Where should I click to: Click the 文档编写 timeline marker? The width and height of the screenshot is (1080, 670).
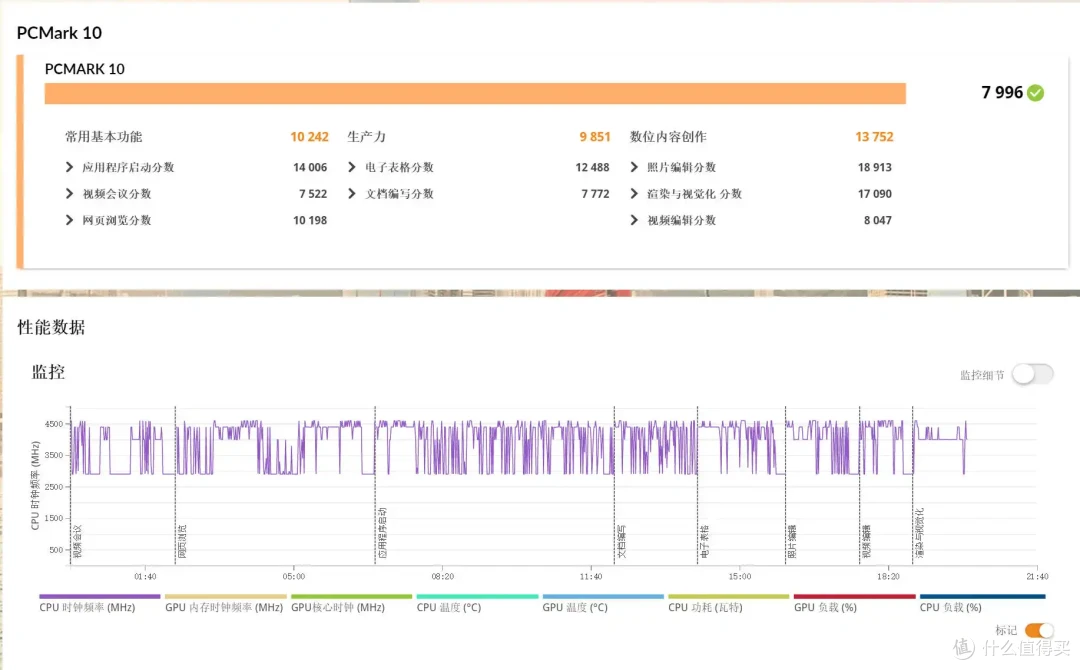click(621, 541)
